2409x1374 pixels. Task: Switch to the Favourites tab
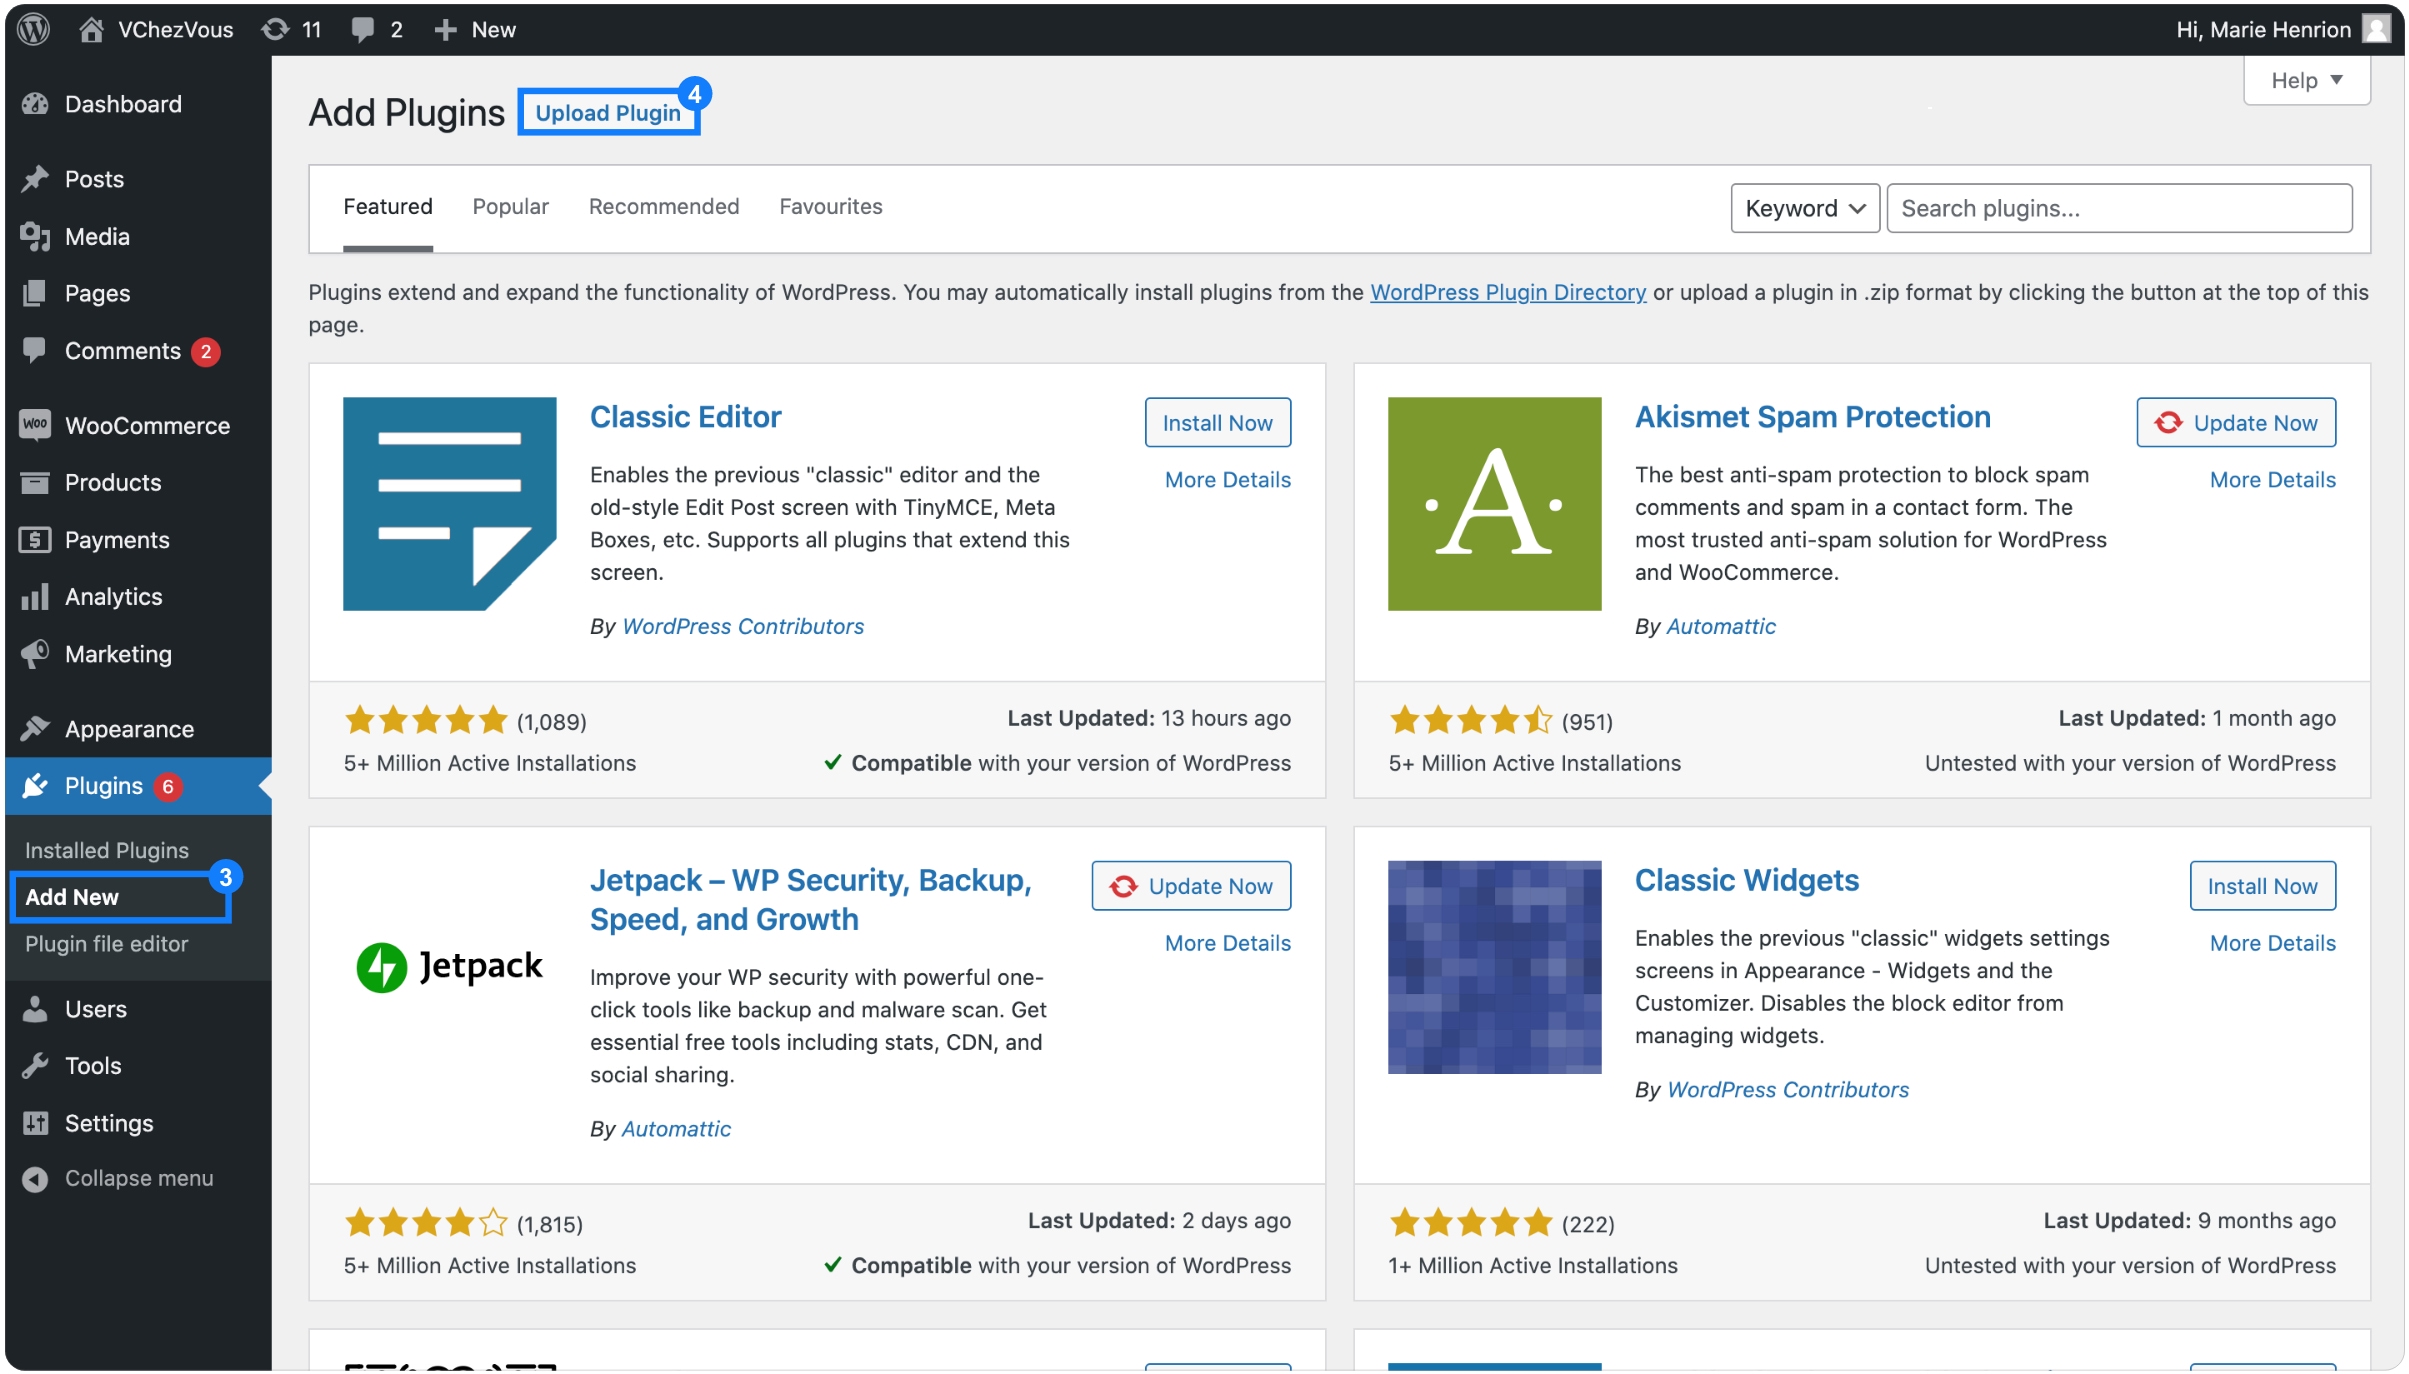click(831, 206)
